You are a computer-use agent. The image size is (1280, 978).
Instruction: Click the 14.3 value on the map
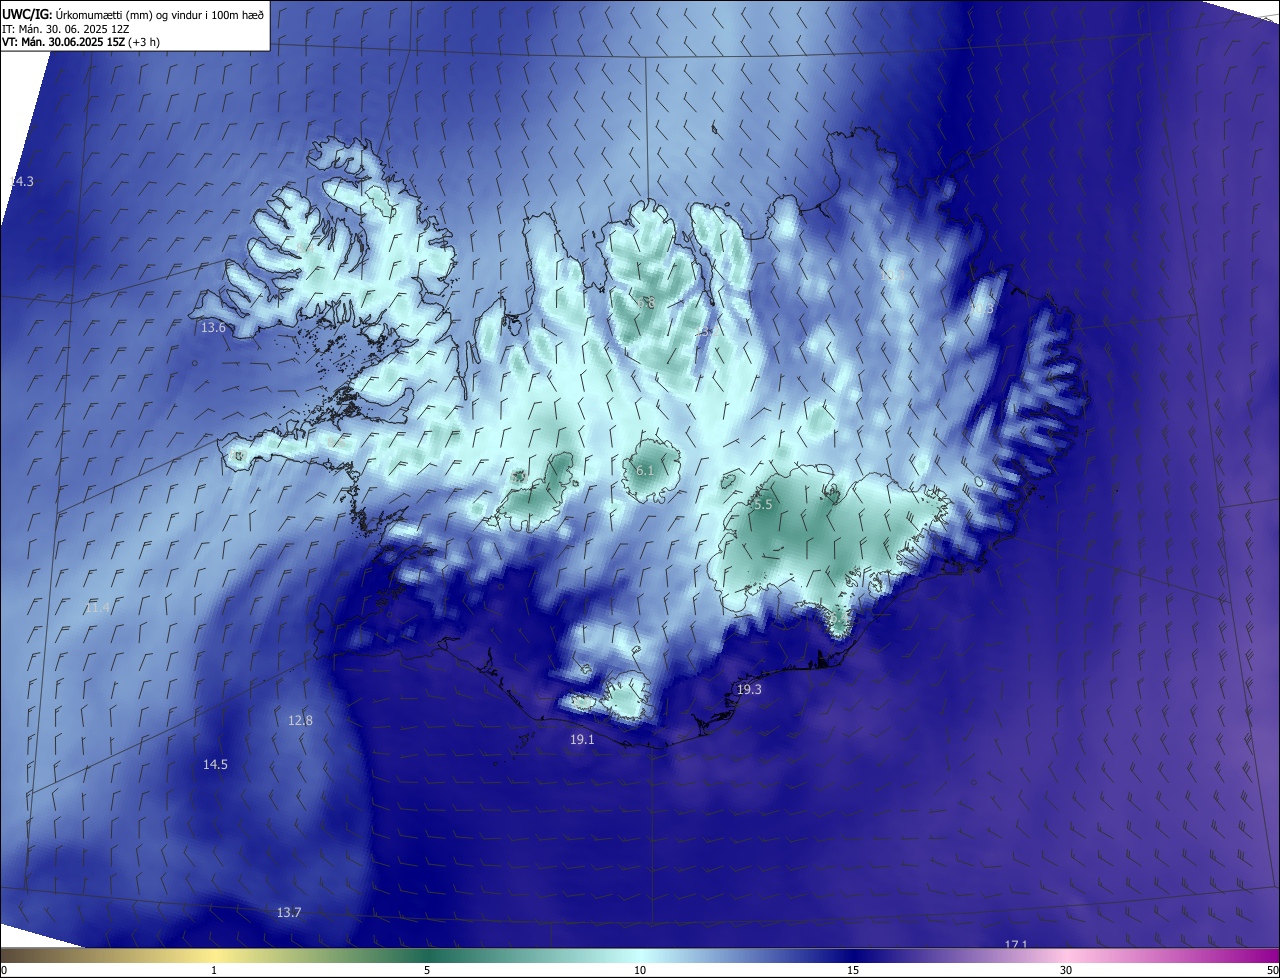tap(21, 181)
